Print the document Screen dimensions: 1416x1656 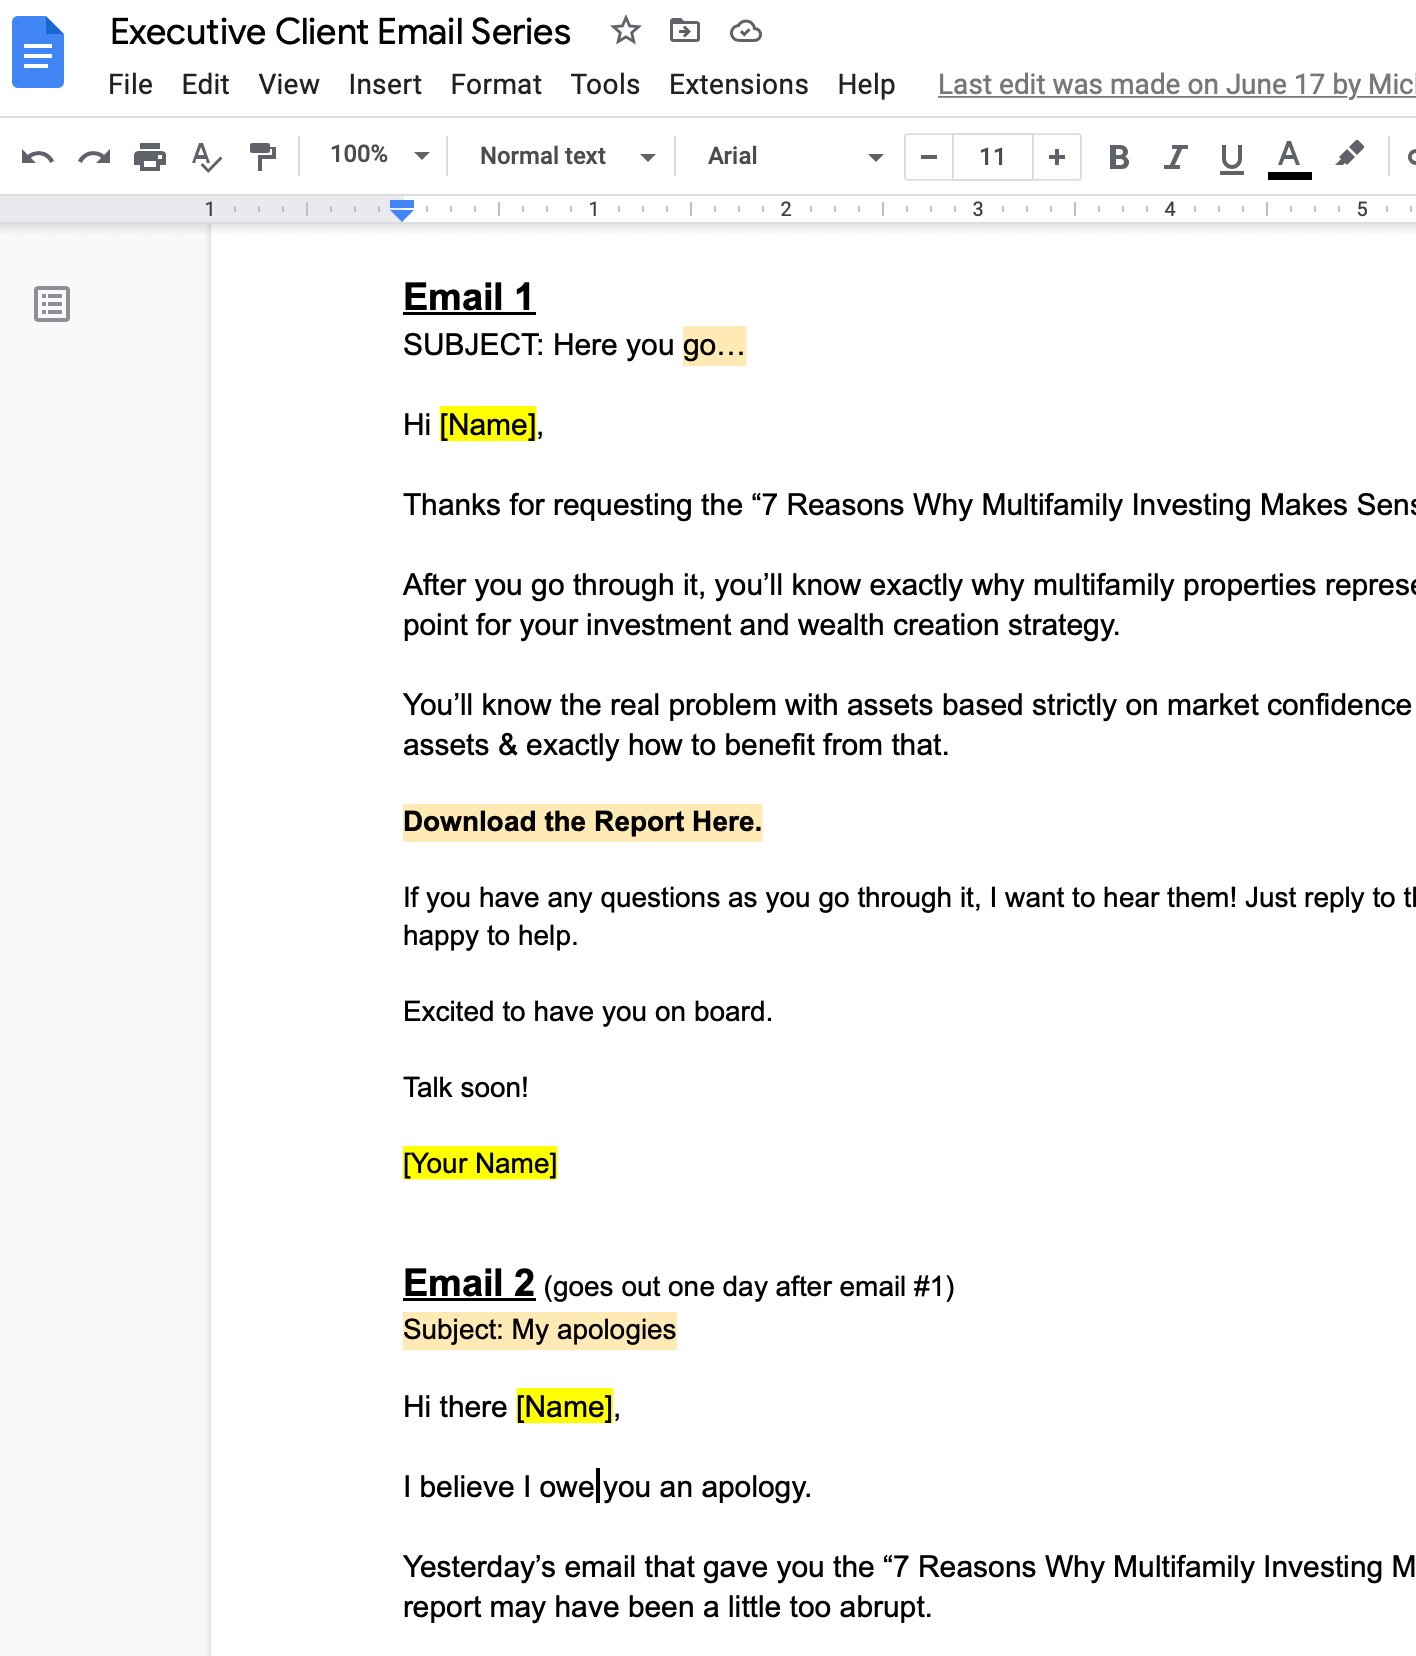(150, 157)
